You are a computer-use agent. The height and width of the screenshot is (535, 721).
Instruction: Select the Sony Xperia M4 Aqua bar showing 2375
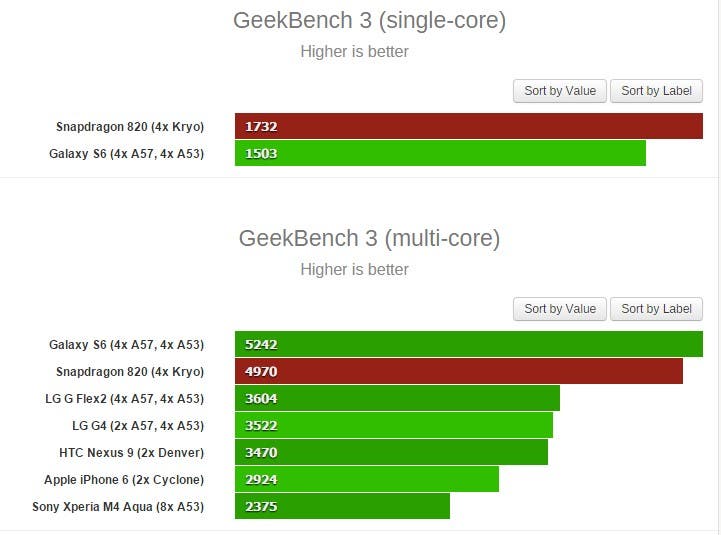[342, 506]
